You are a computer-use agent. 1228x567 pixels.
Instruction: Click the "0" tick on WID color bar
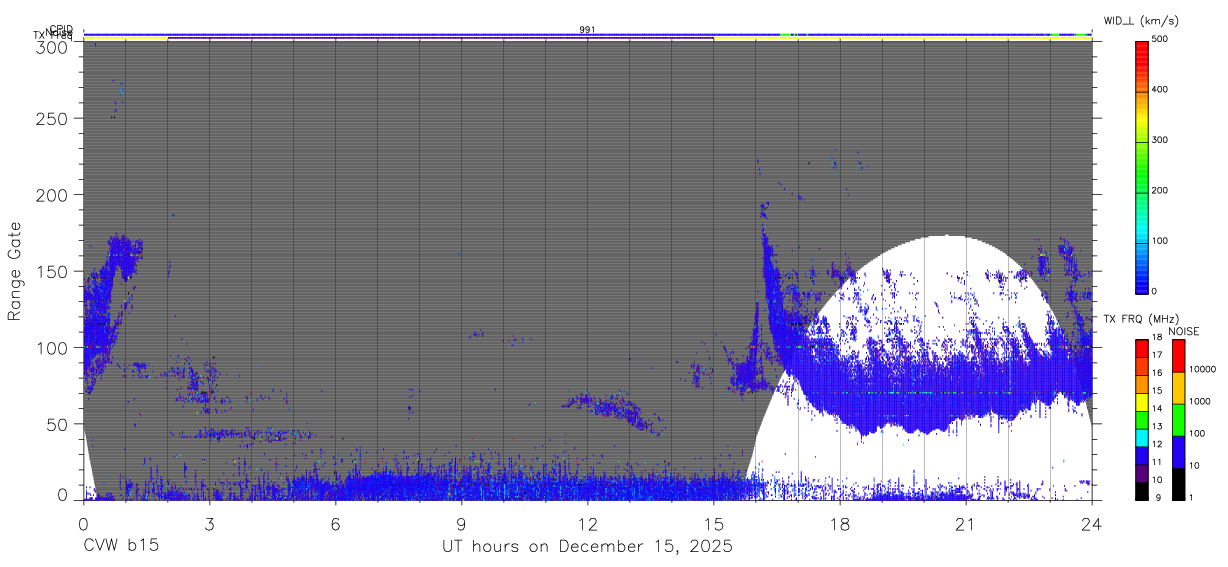[x=1155, y=291]
